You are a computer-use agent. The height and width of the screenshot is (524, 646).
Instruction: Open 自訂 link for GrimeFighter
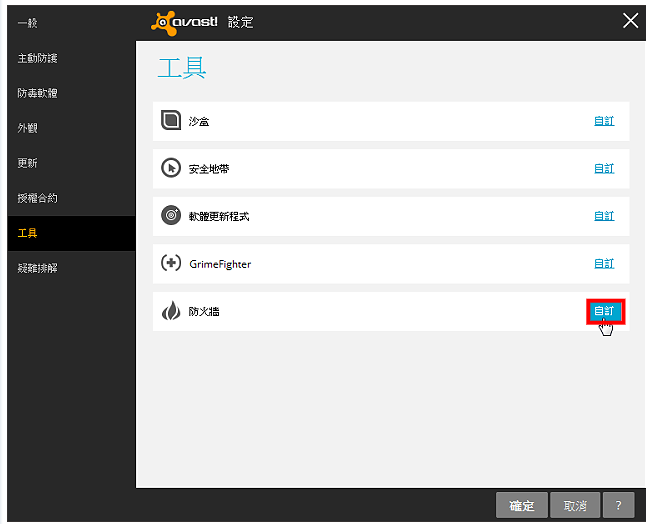(604, 263)
